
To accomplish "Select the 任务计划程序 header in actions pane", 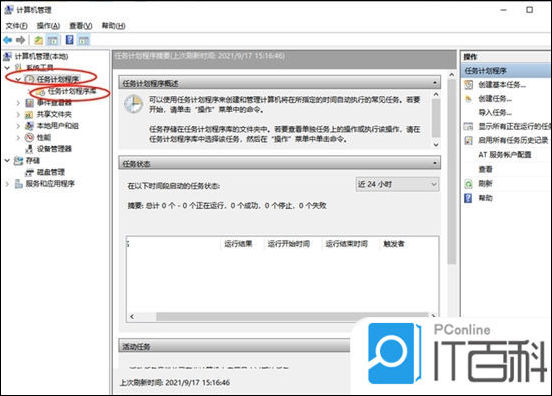I will pyautogui.click(x=506, y=70).
